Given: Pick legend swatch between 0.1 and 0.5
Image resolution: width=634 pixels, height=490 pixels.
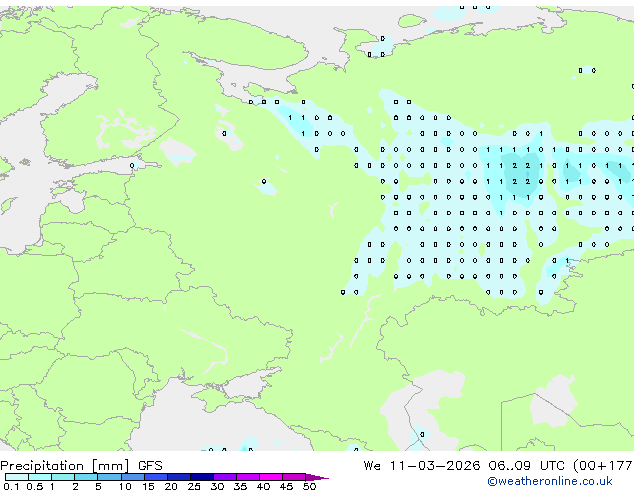Looking at the screenshot, I should pyautogui.click(x=17, y=477).
